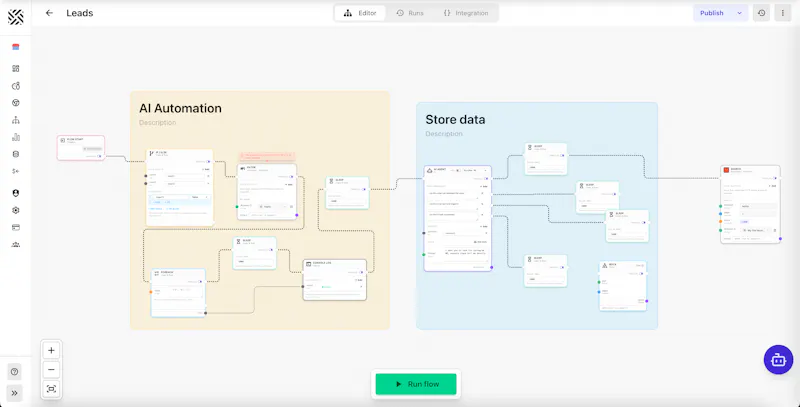Zoom out the canvas with minus button

(51, 370)
